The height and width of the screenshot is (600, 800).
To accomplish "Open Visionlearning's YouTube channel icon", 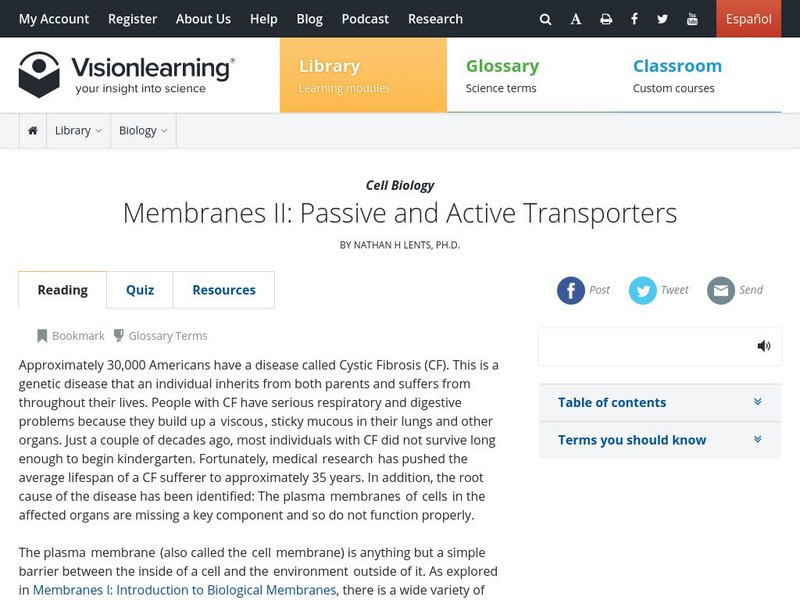I will (693, 19).
